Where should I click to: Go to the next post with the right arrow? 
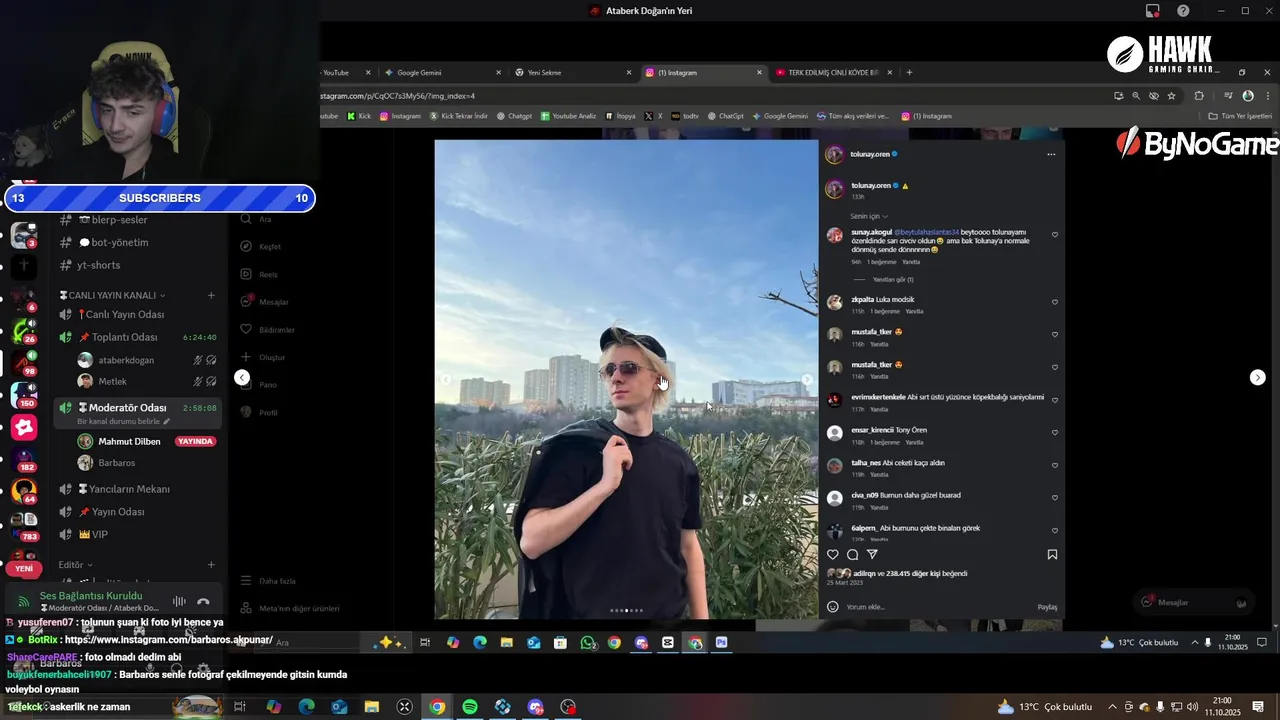pyautogui.click(x=1258, y=377)
